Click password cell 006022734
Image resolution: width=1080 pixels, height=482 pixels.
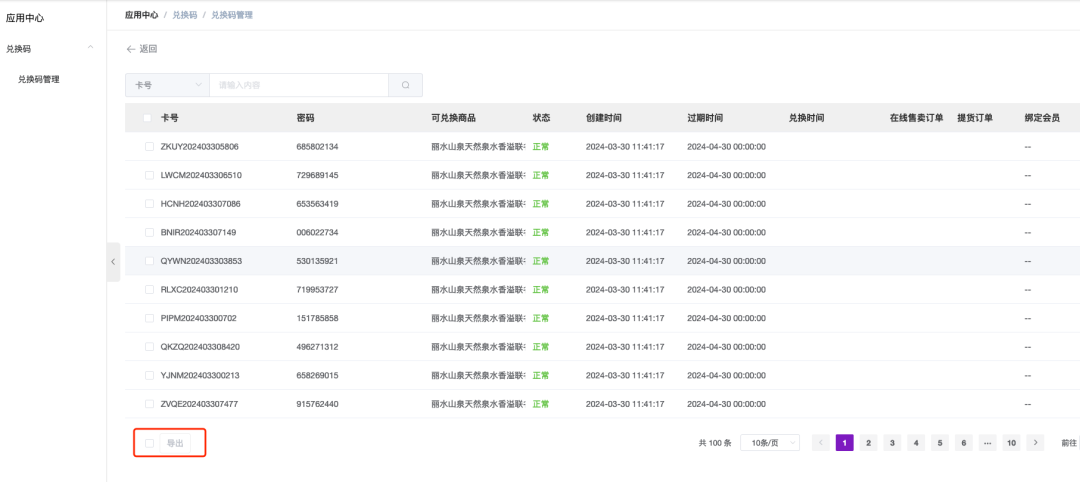click(x=318, y=233)
